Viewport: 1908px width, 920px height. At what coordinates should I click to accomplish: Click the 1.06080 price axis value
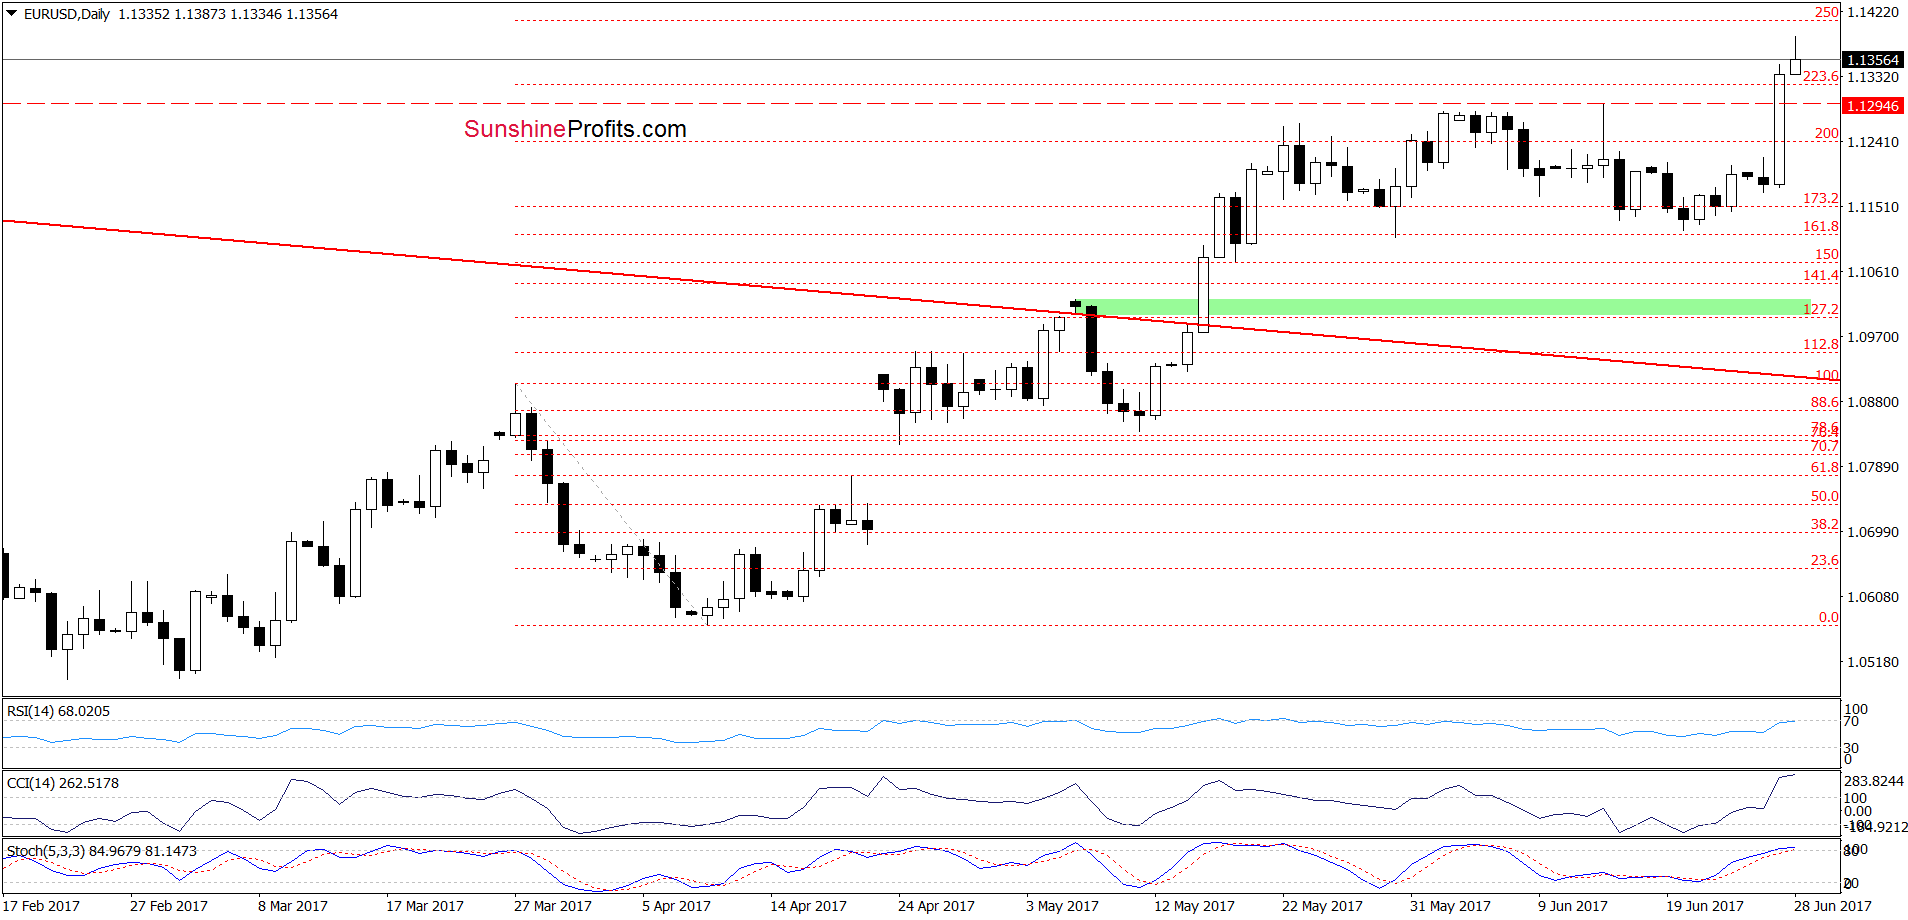click(x=1872, y=597)
